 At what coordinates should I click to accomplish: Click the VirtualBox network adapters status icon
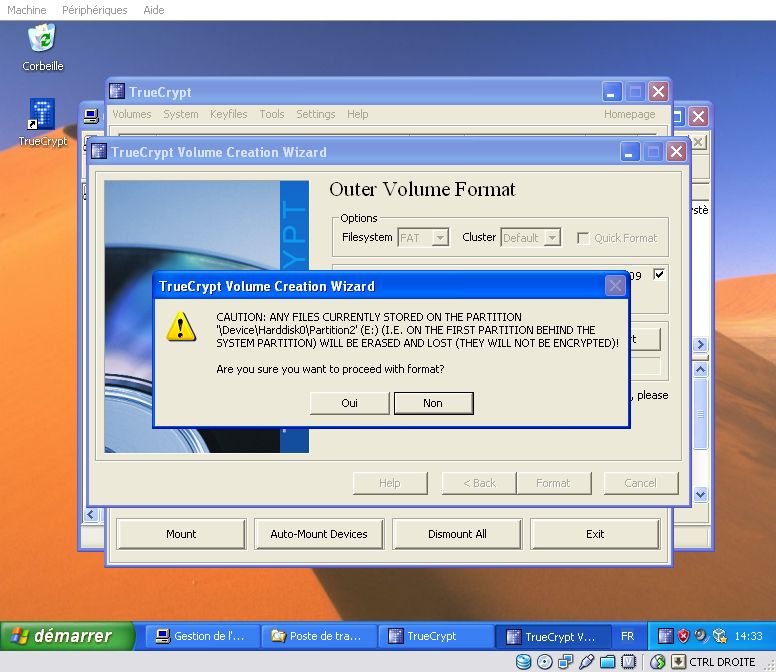click(565, 662)
